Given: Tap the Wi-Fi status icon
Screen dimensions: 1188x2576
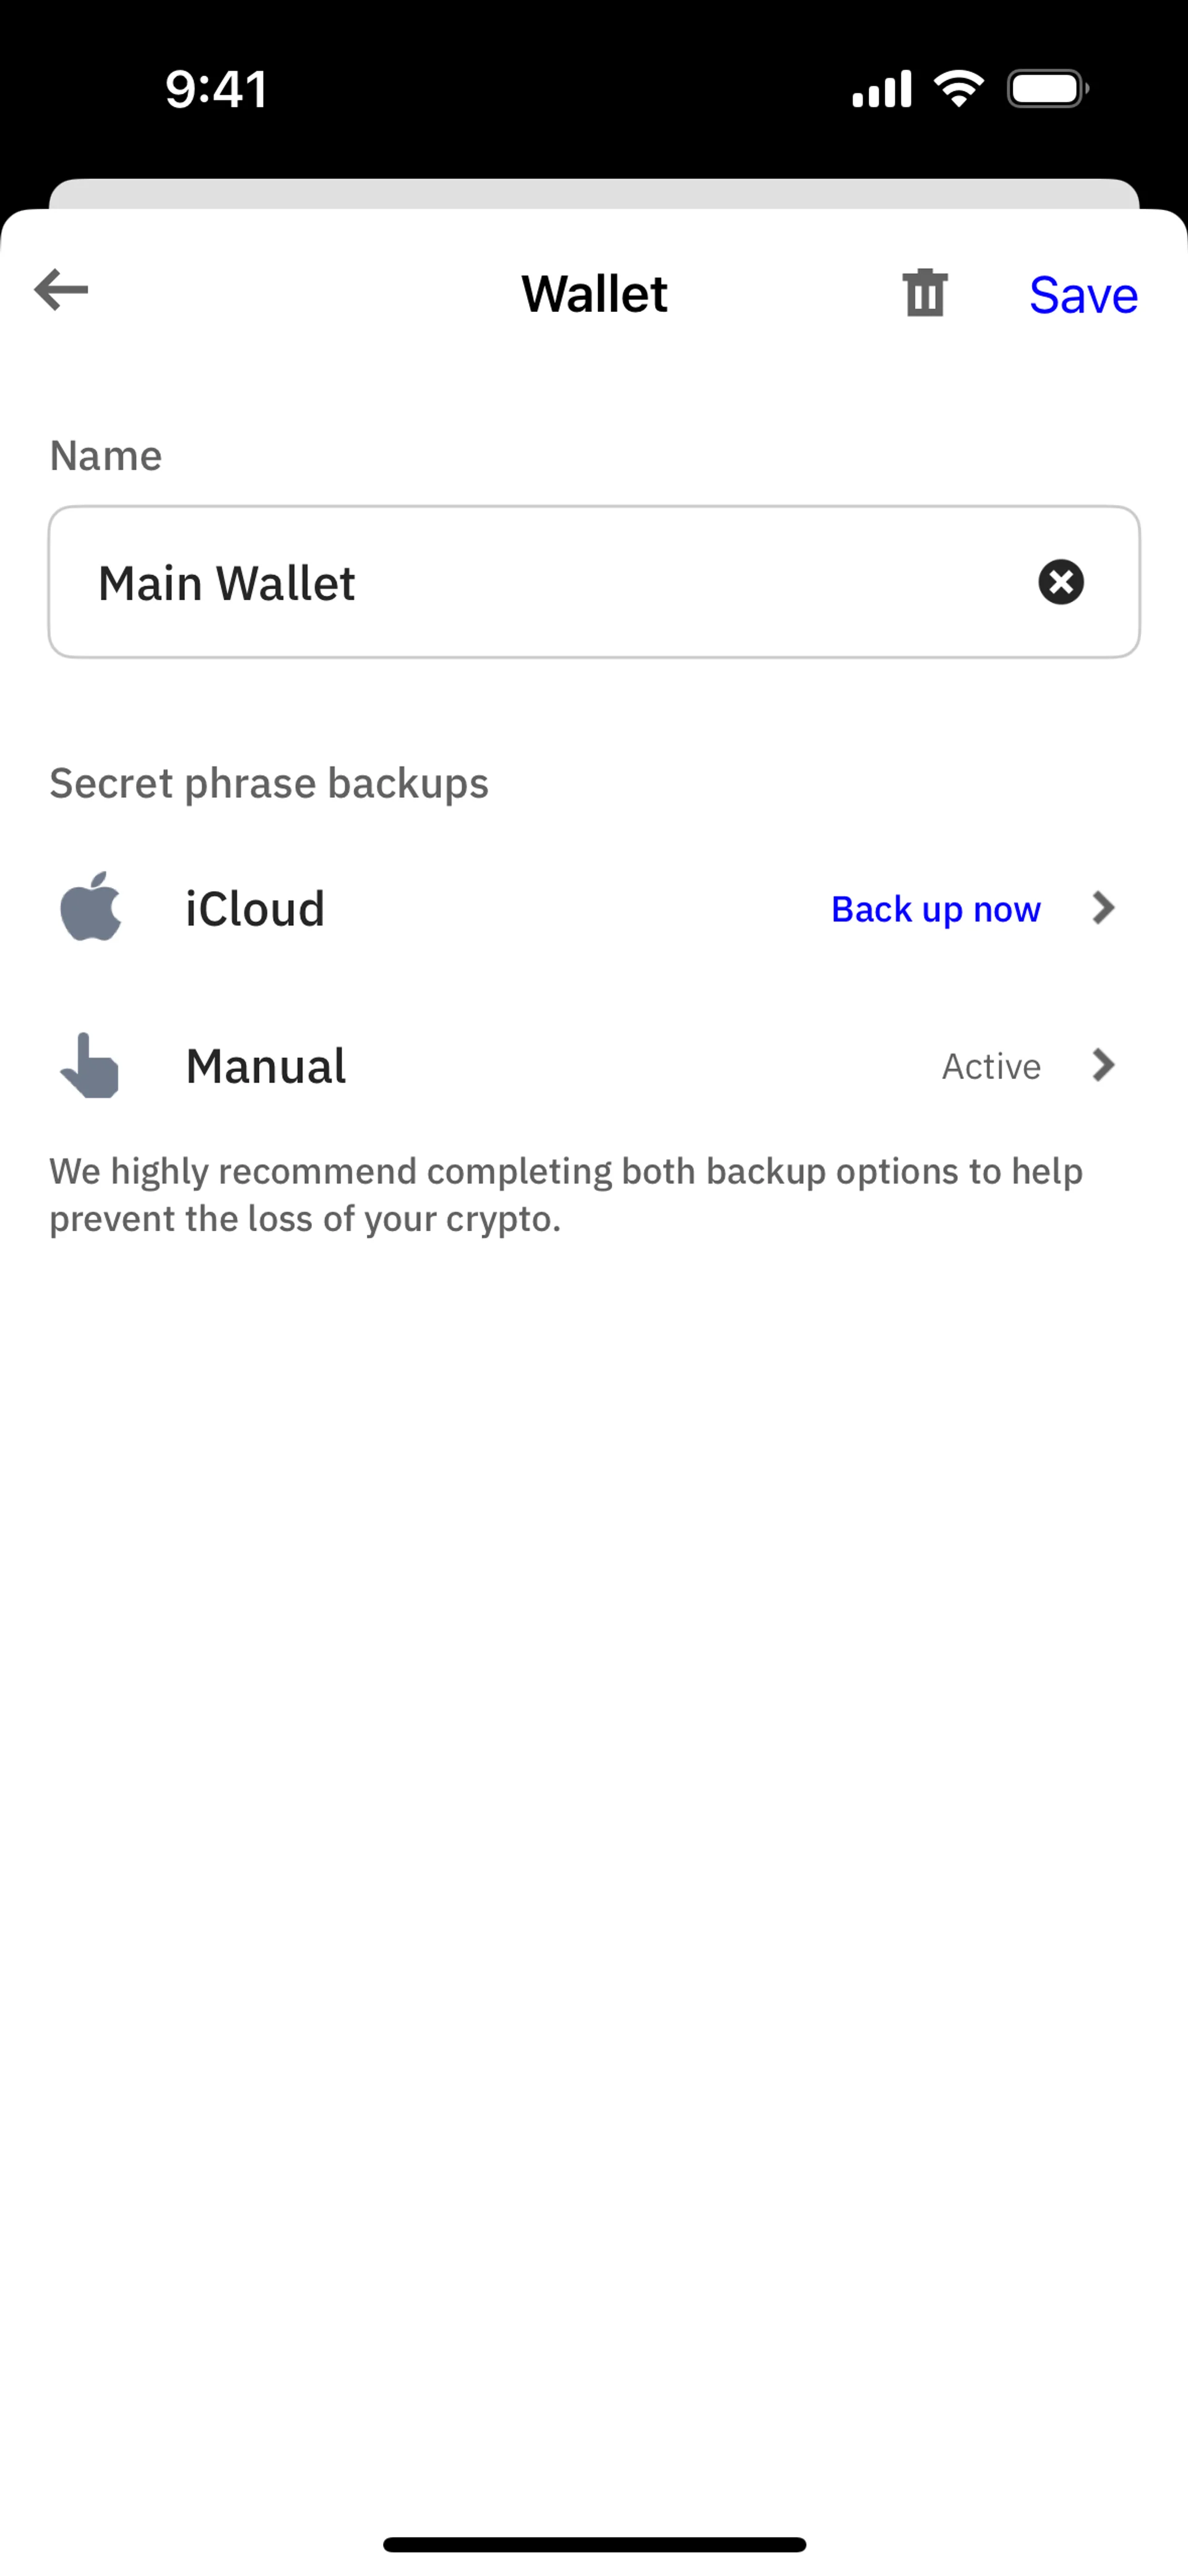Looking at the screenshot, I should pyautogui.click(x=958, y=89).
